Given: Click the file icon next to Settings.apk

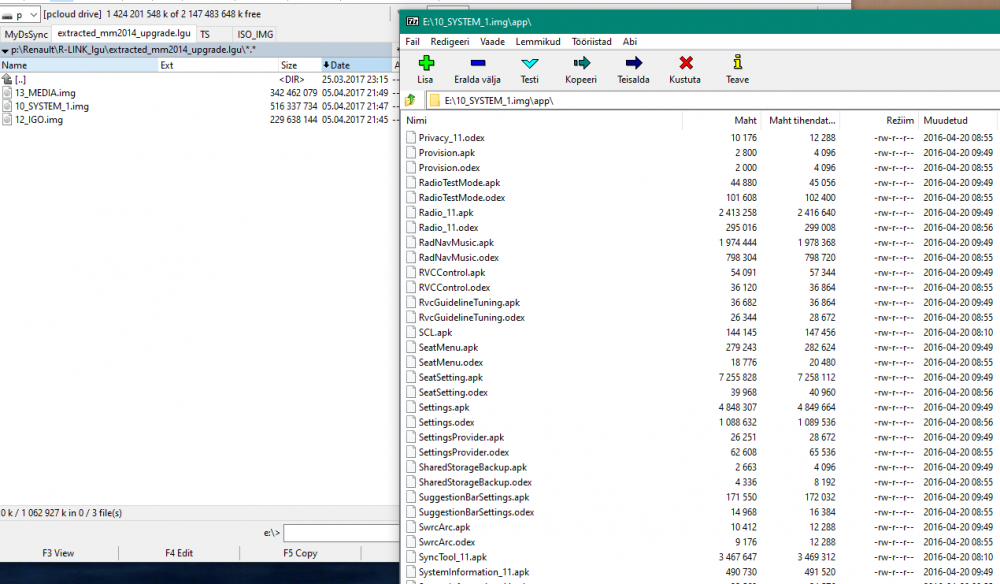Looking at the screenshot, I should point(411,407).
